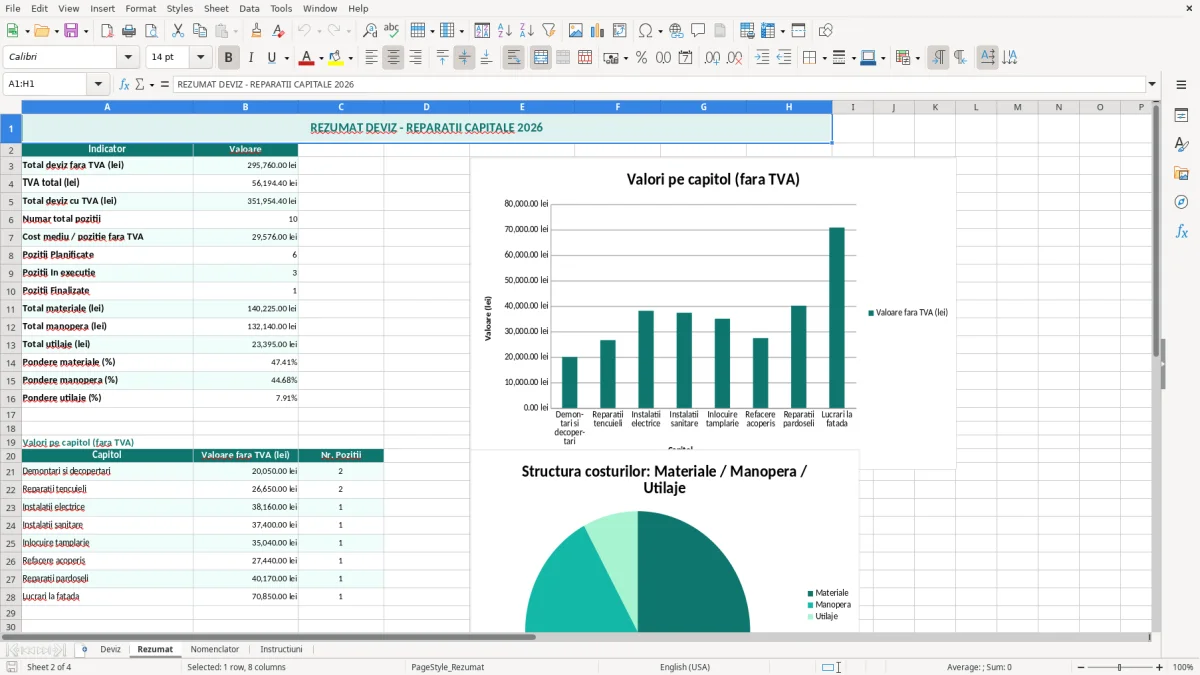Toggle Merge and Center Cells
The width and height of the screenshot is (1200, 675).
540,58
